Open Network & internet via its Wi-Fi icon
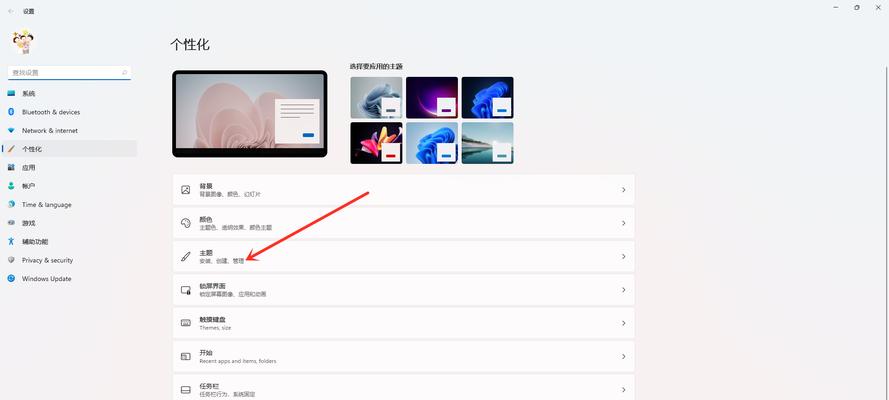889x400 pixels. tap(11, 130)
